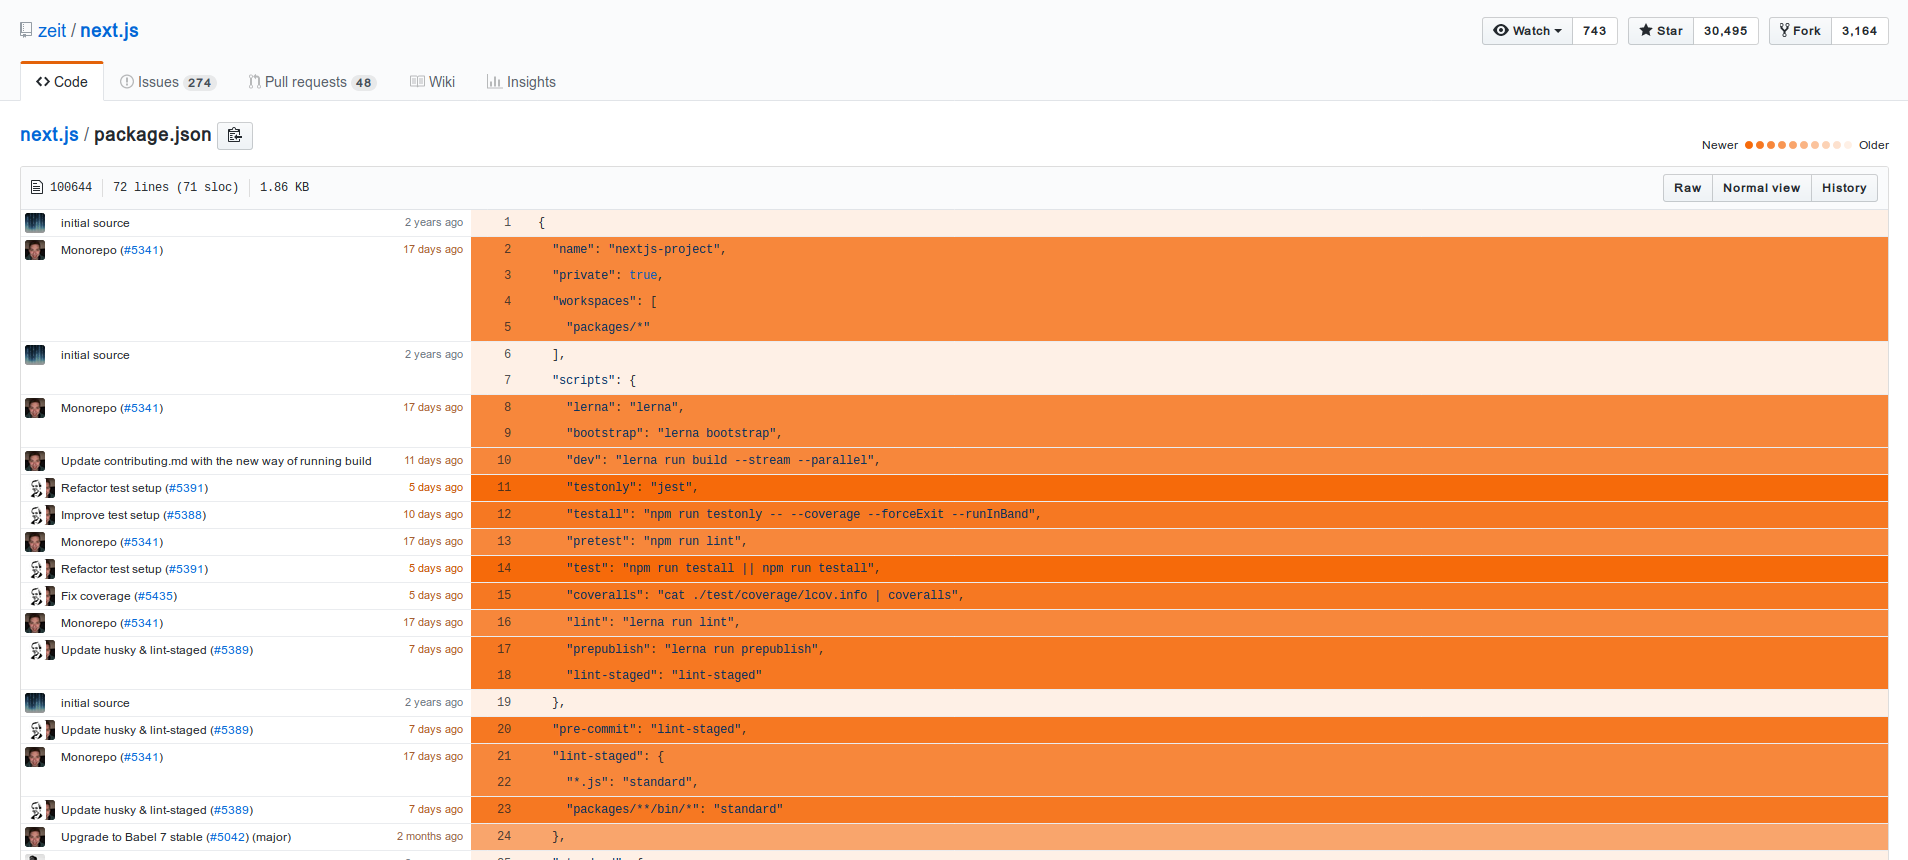Click avatar on the line 17 Update husky row
1908x860 pixels.
point(40,650)
